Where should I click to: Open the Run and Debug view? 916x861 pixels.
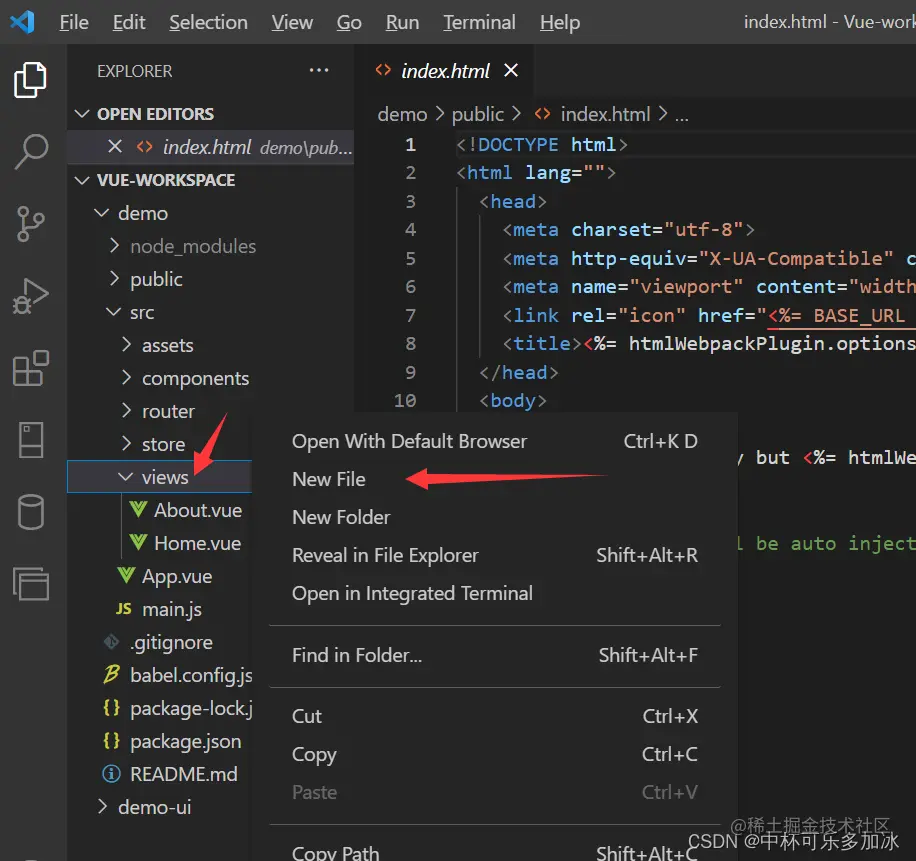[30, 296]
